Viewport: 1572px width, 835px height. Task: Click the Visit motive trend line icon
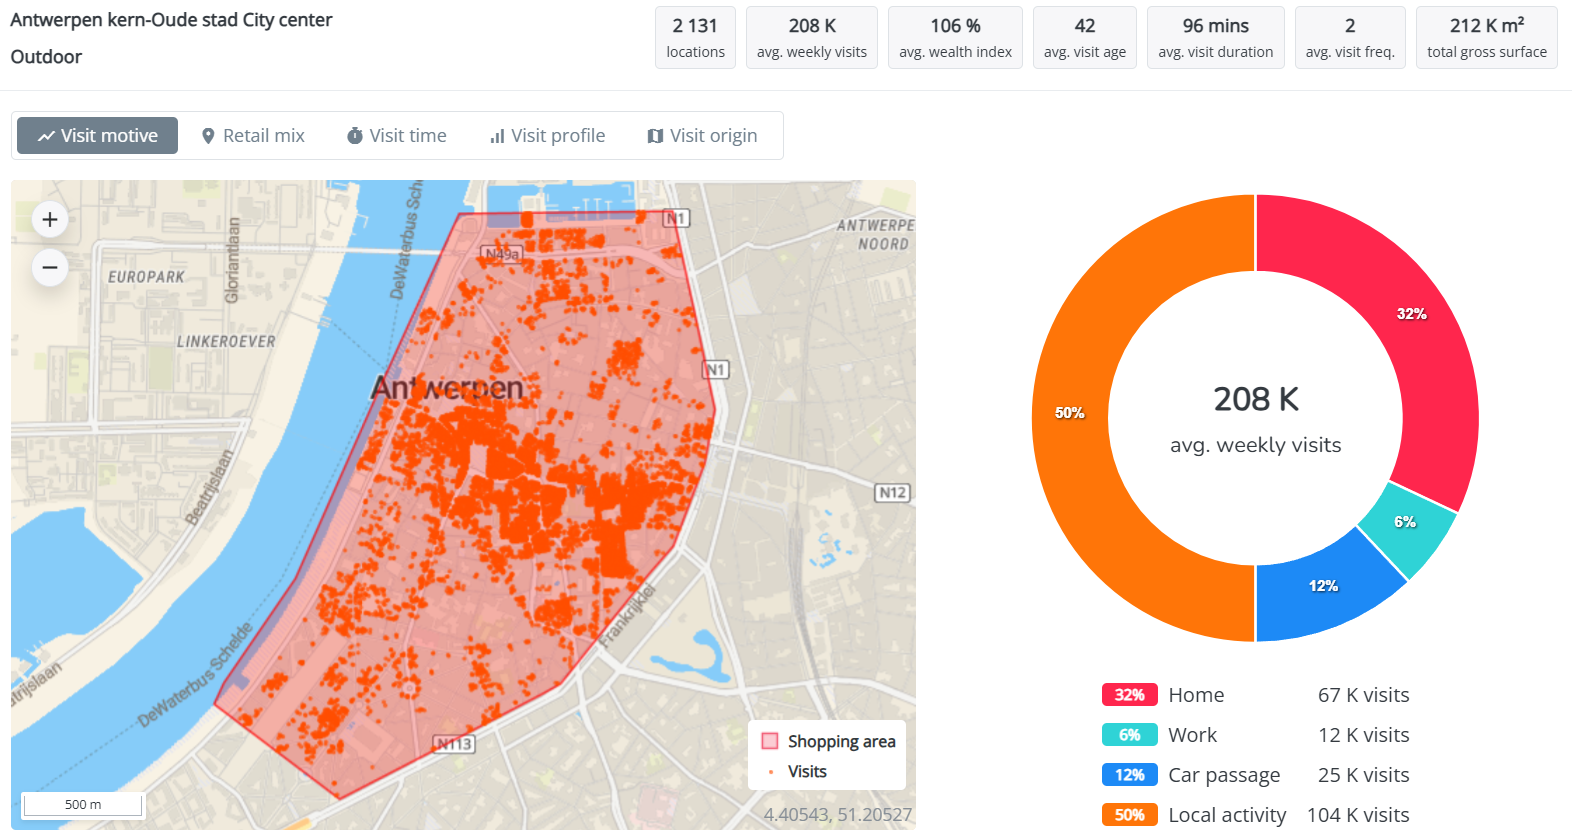46,136
